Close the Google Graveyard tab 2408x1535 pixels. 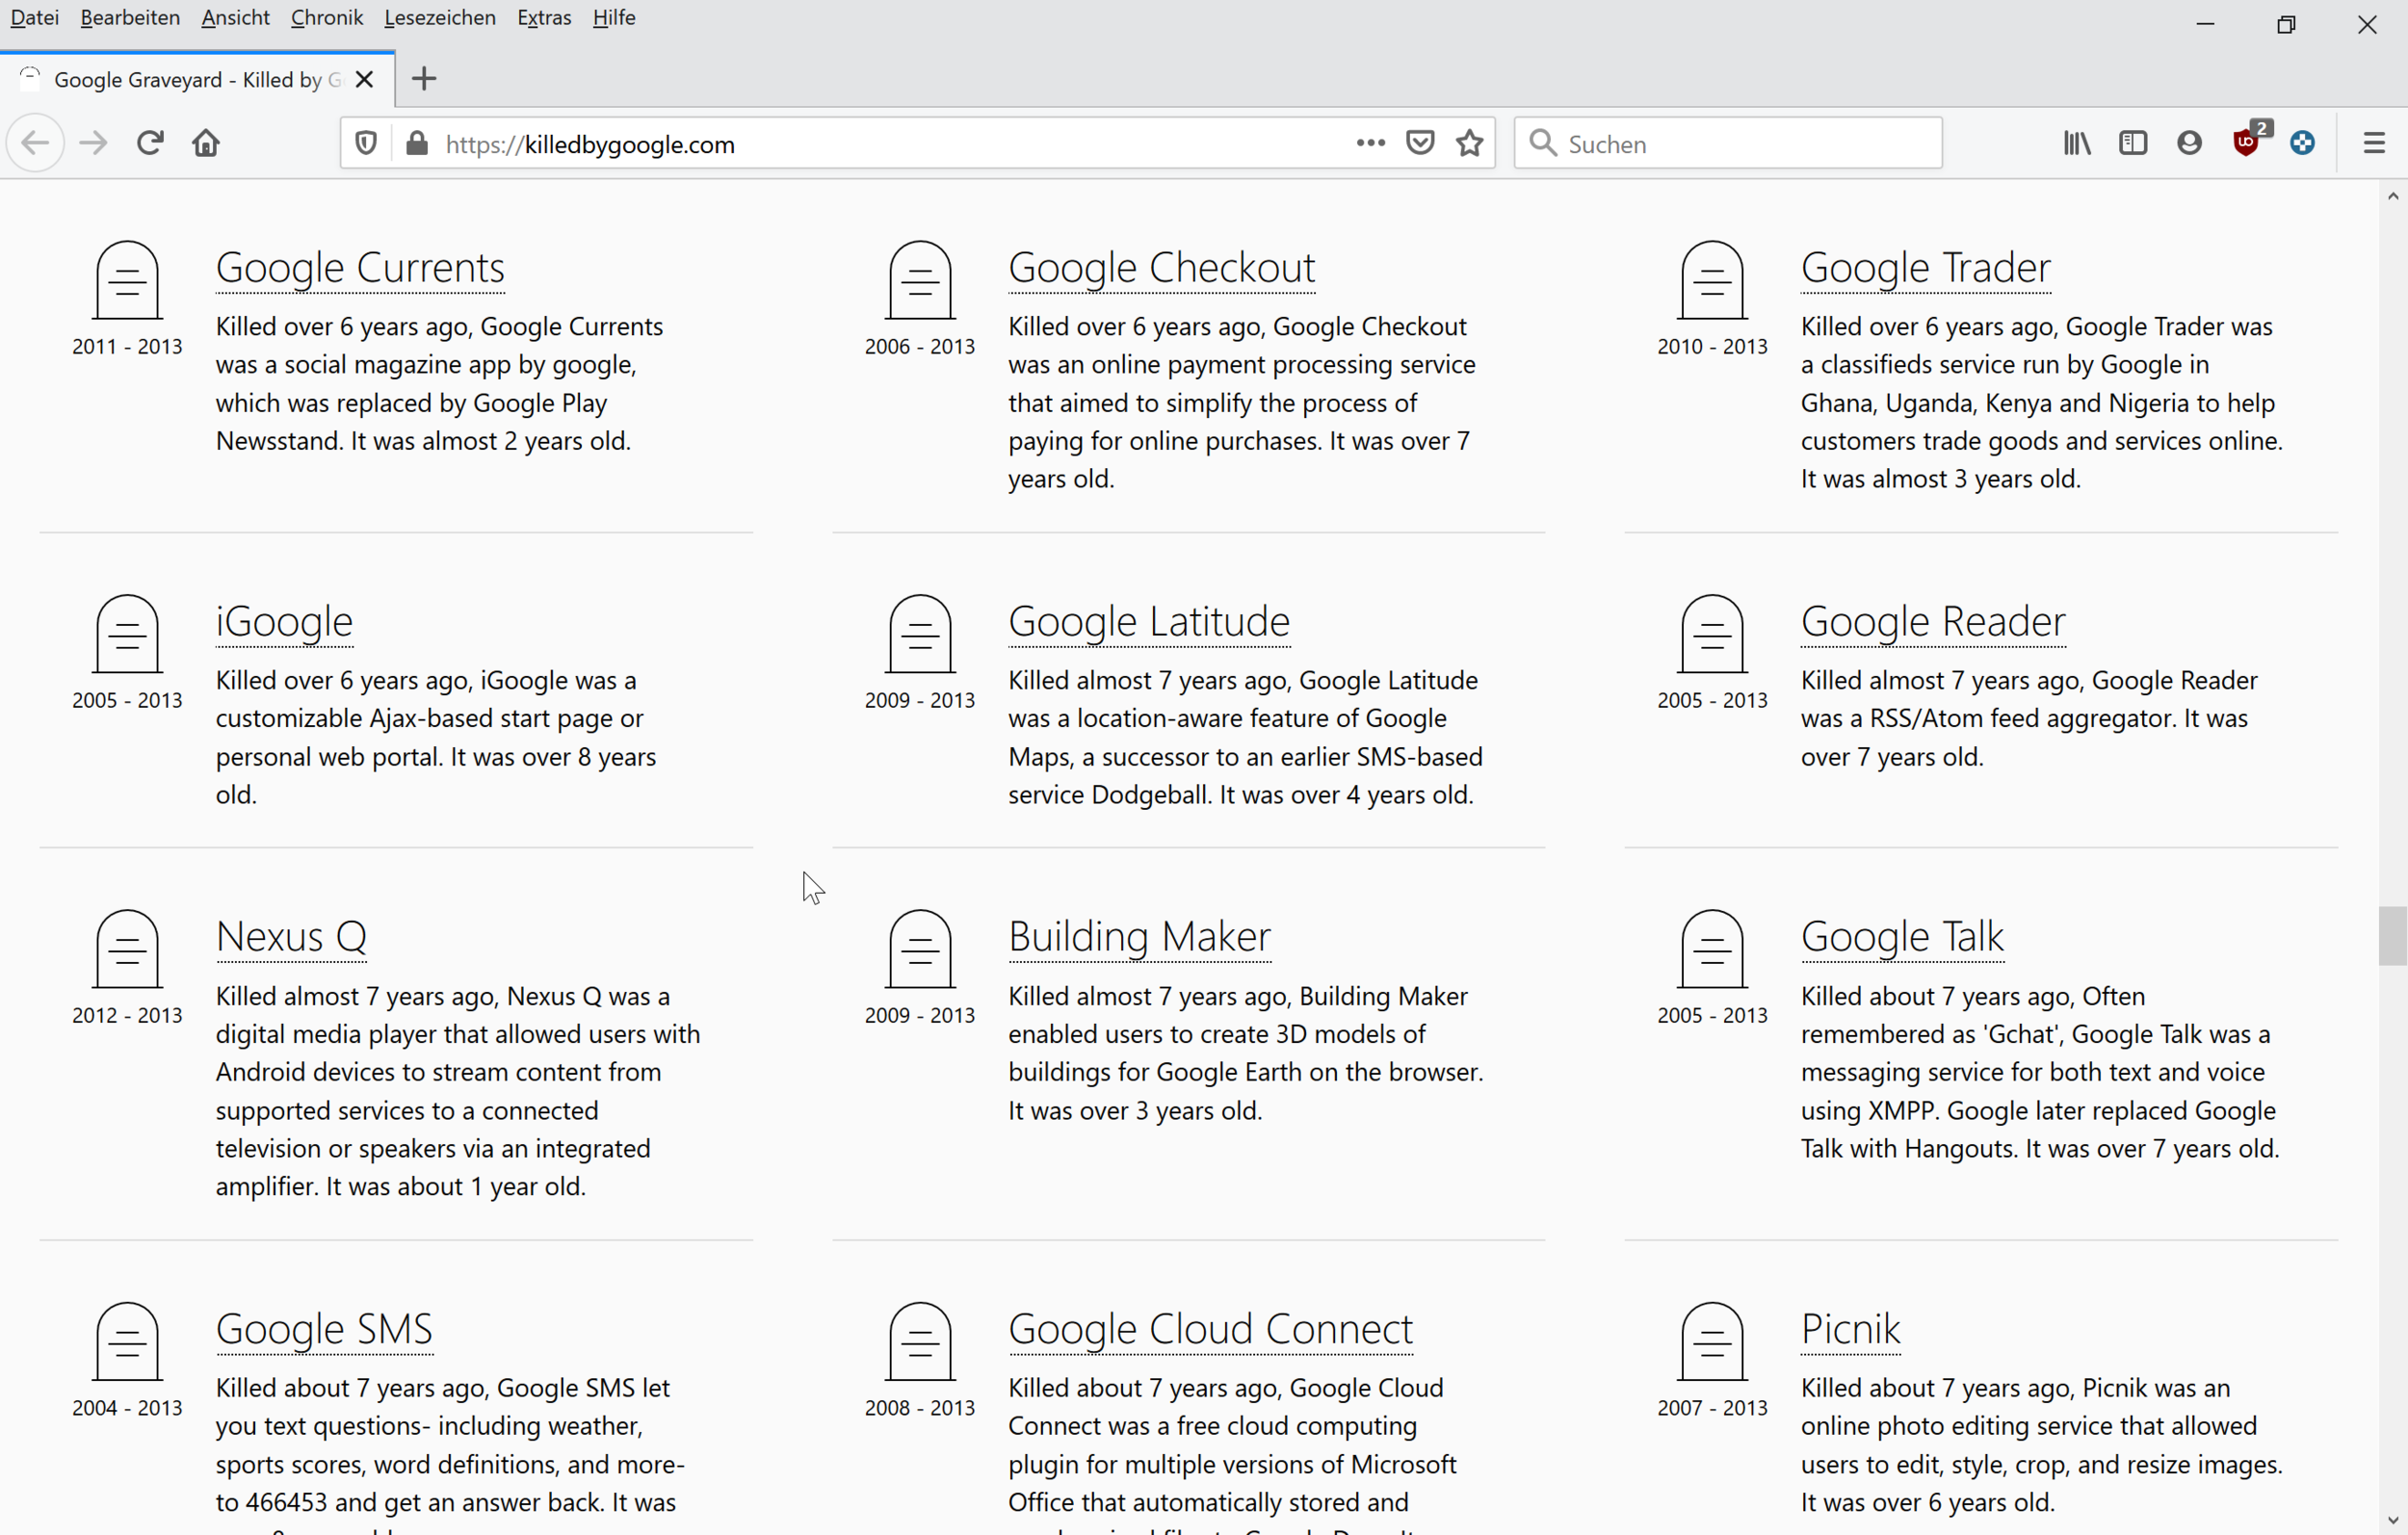click(x=365, y=79)
